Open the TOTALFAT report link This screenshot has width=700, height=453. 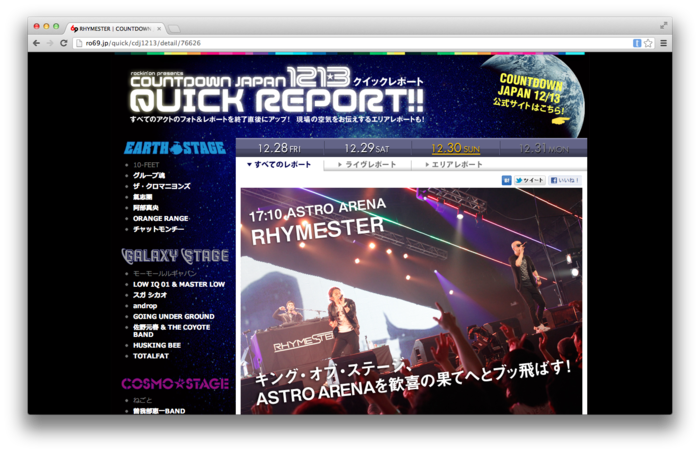point(151,356)
